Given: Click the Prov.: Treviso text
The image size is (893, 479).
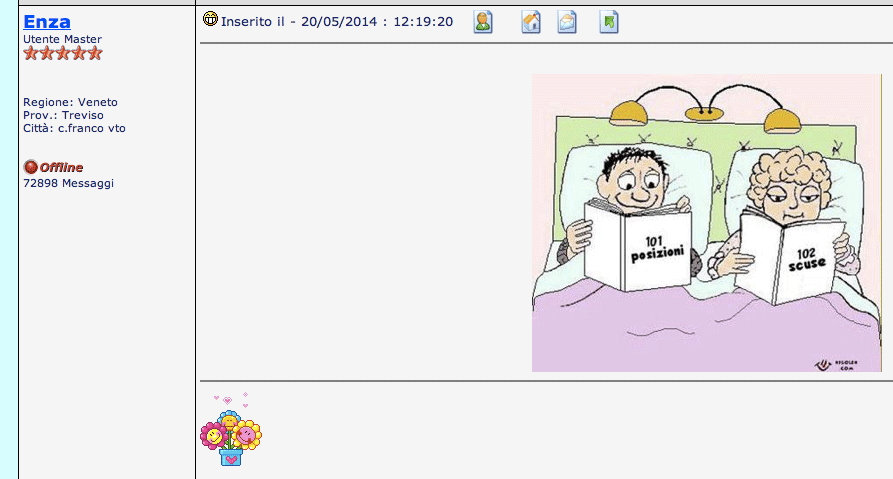Looking at the screenshot, I should (63, 115).
